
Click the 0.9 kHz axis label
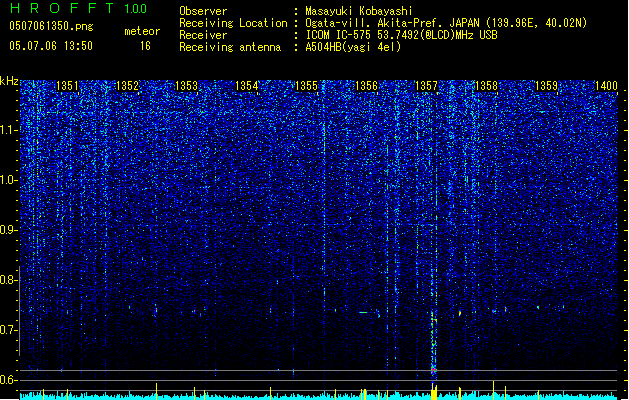(x=8, y=230)
